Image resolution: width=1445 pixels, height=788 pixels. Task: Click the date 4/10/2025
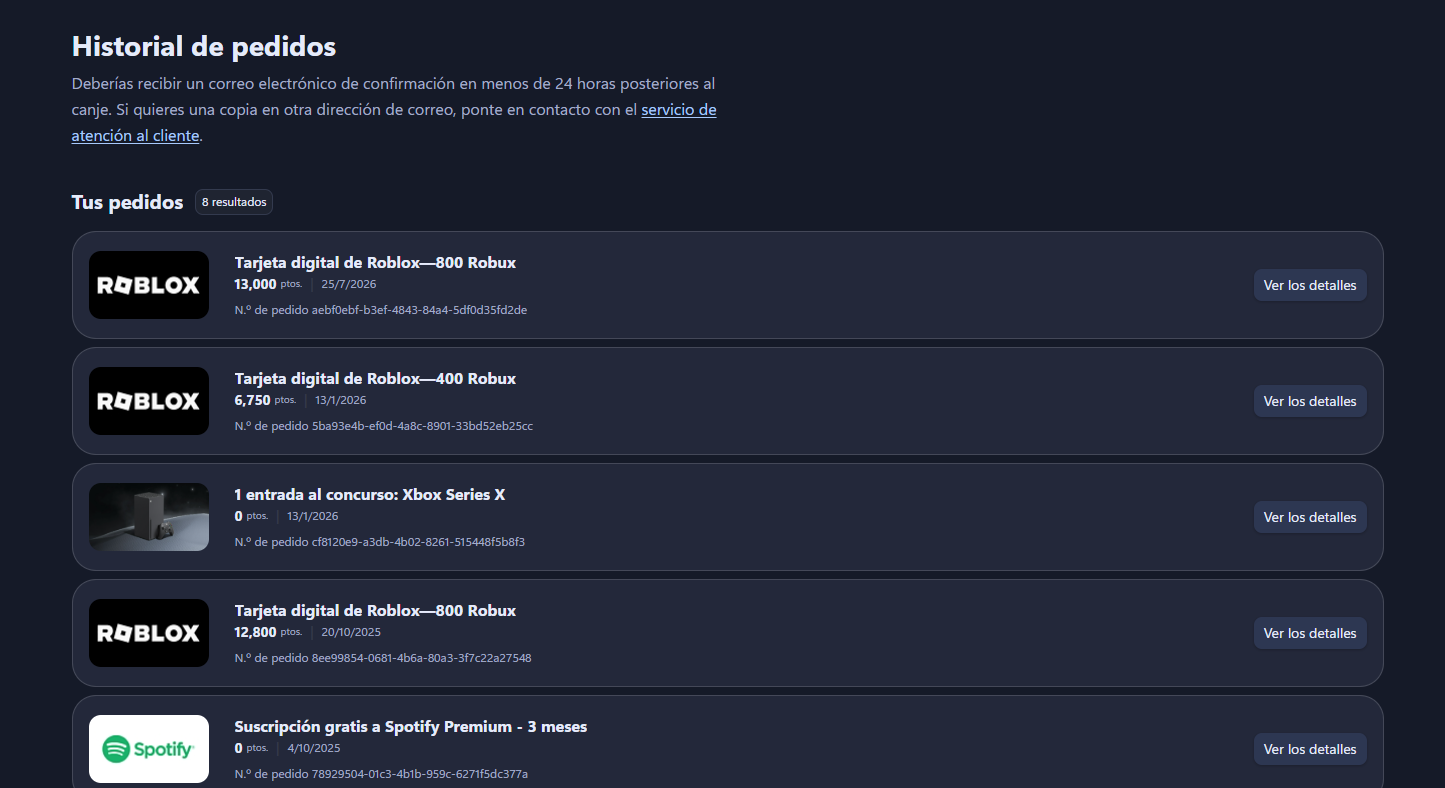[314, 748]
